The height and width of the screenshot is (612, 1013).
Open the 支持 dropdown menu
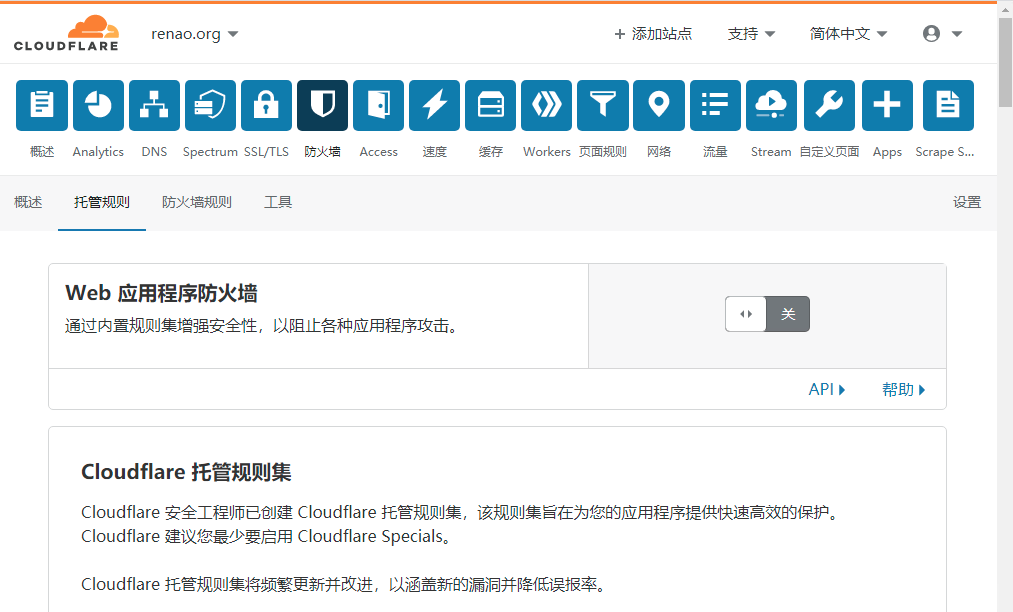pyautogui.click(x=751, y=34)
